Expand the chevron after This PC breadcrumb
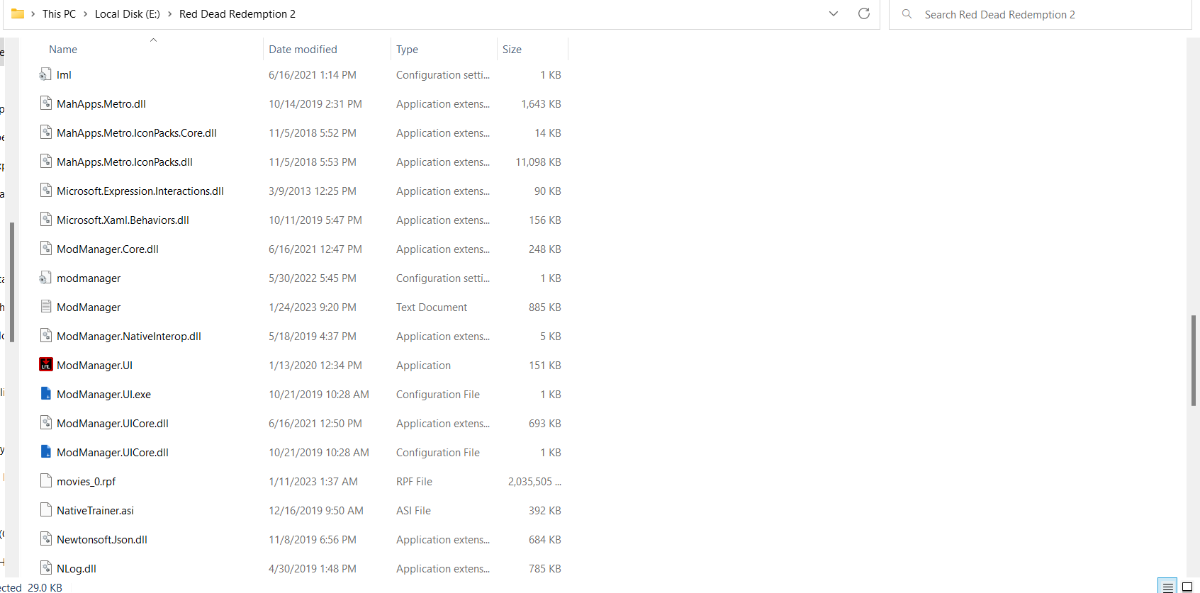 pos(85,14)
